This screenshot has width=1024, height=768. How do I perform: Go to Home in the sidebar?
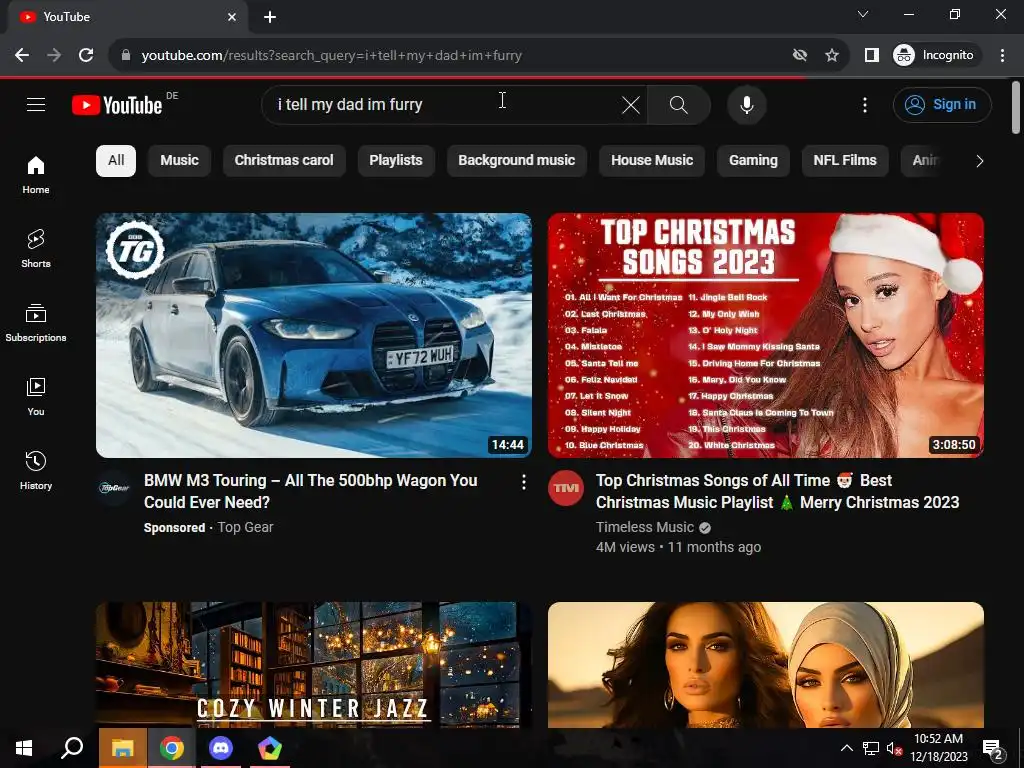click(36, 175)
